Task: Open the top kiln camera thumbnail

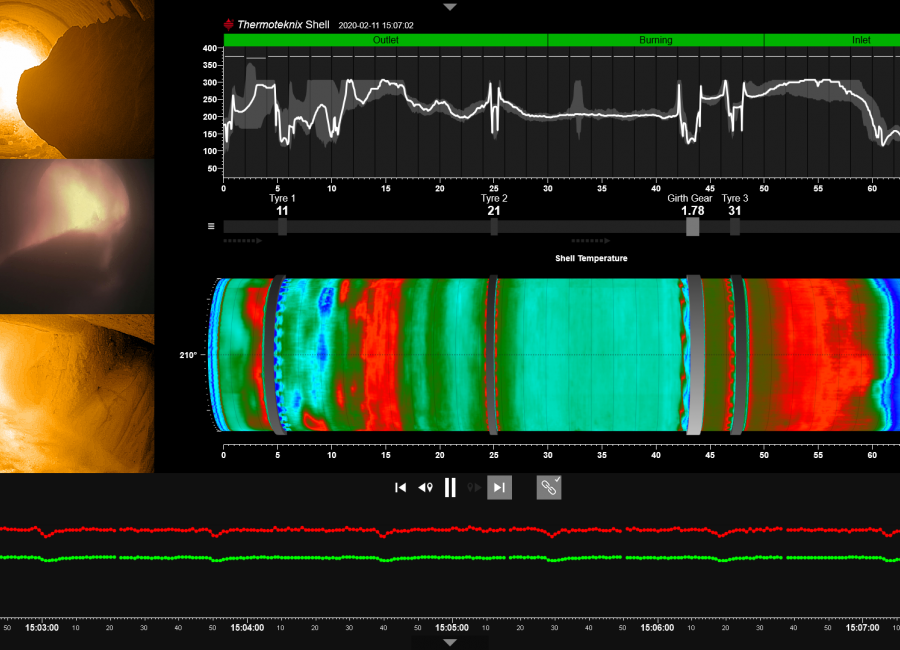Action: click(x=77, y=78)
